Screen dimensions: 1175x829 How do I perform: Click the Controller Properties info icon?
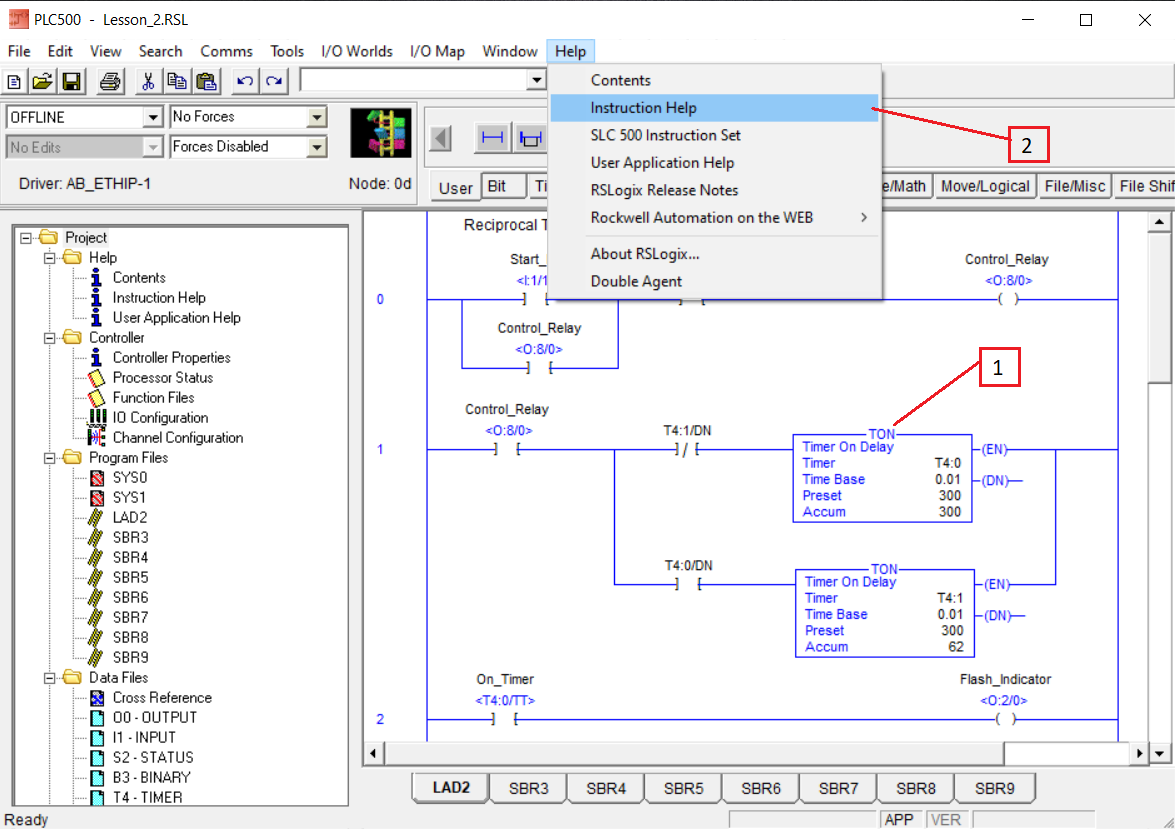pyautogui.click(x=96, y=358)
